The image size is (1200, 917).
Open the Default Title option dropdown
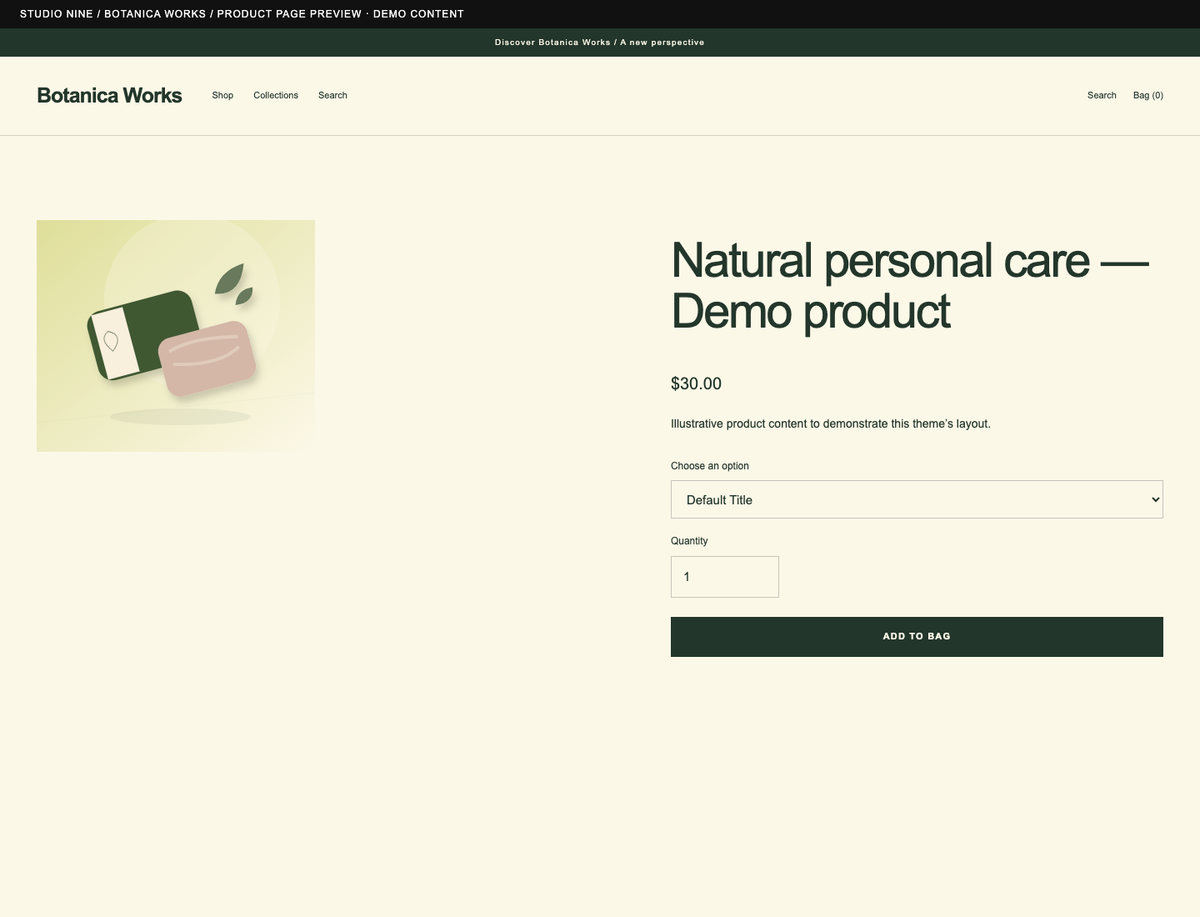coord(917,499)
